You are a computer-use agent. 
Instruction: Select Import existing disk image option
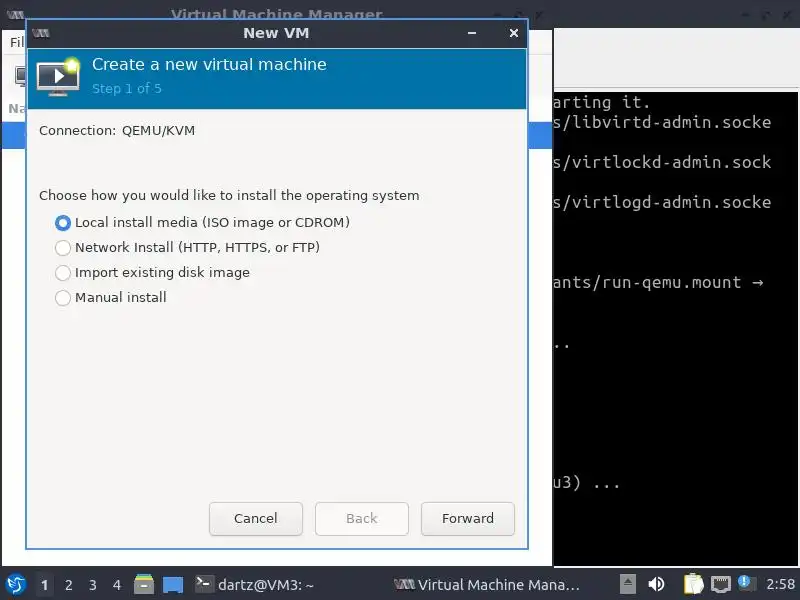point(152,272)
